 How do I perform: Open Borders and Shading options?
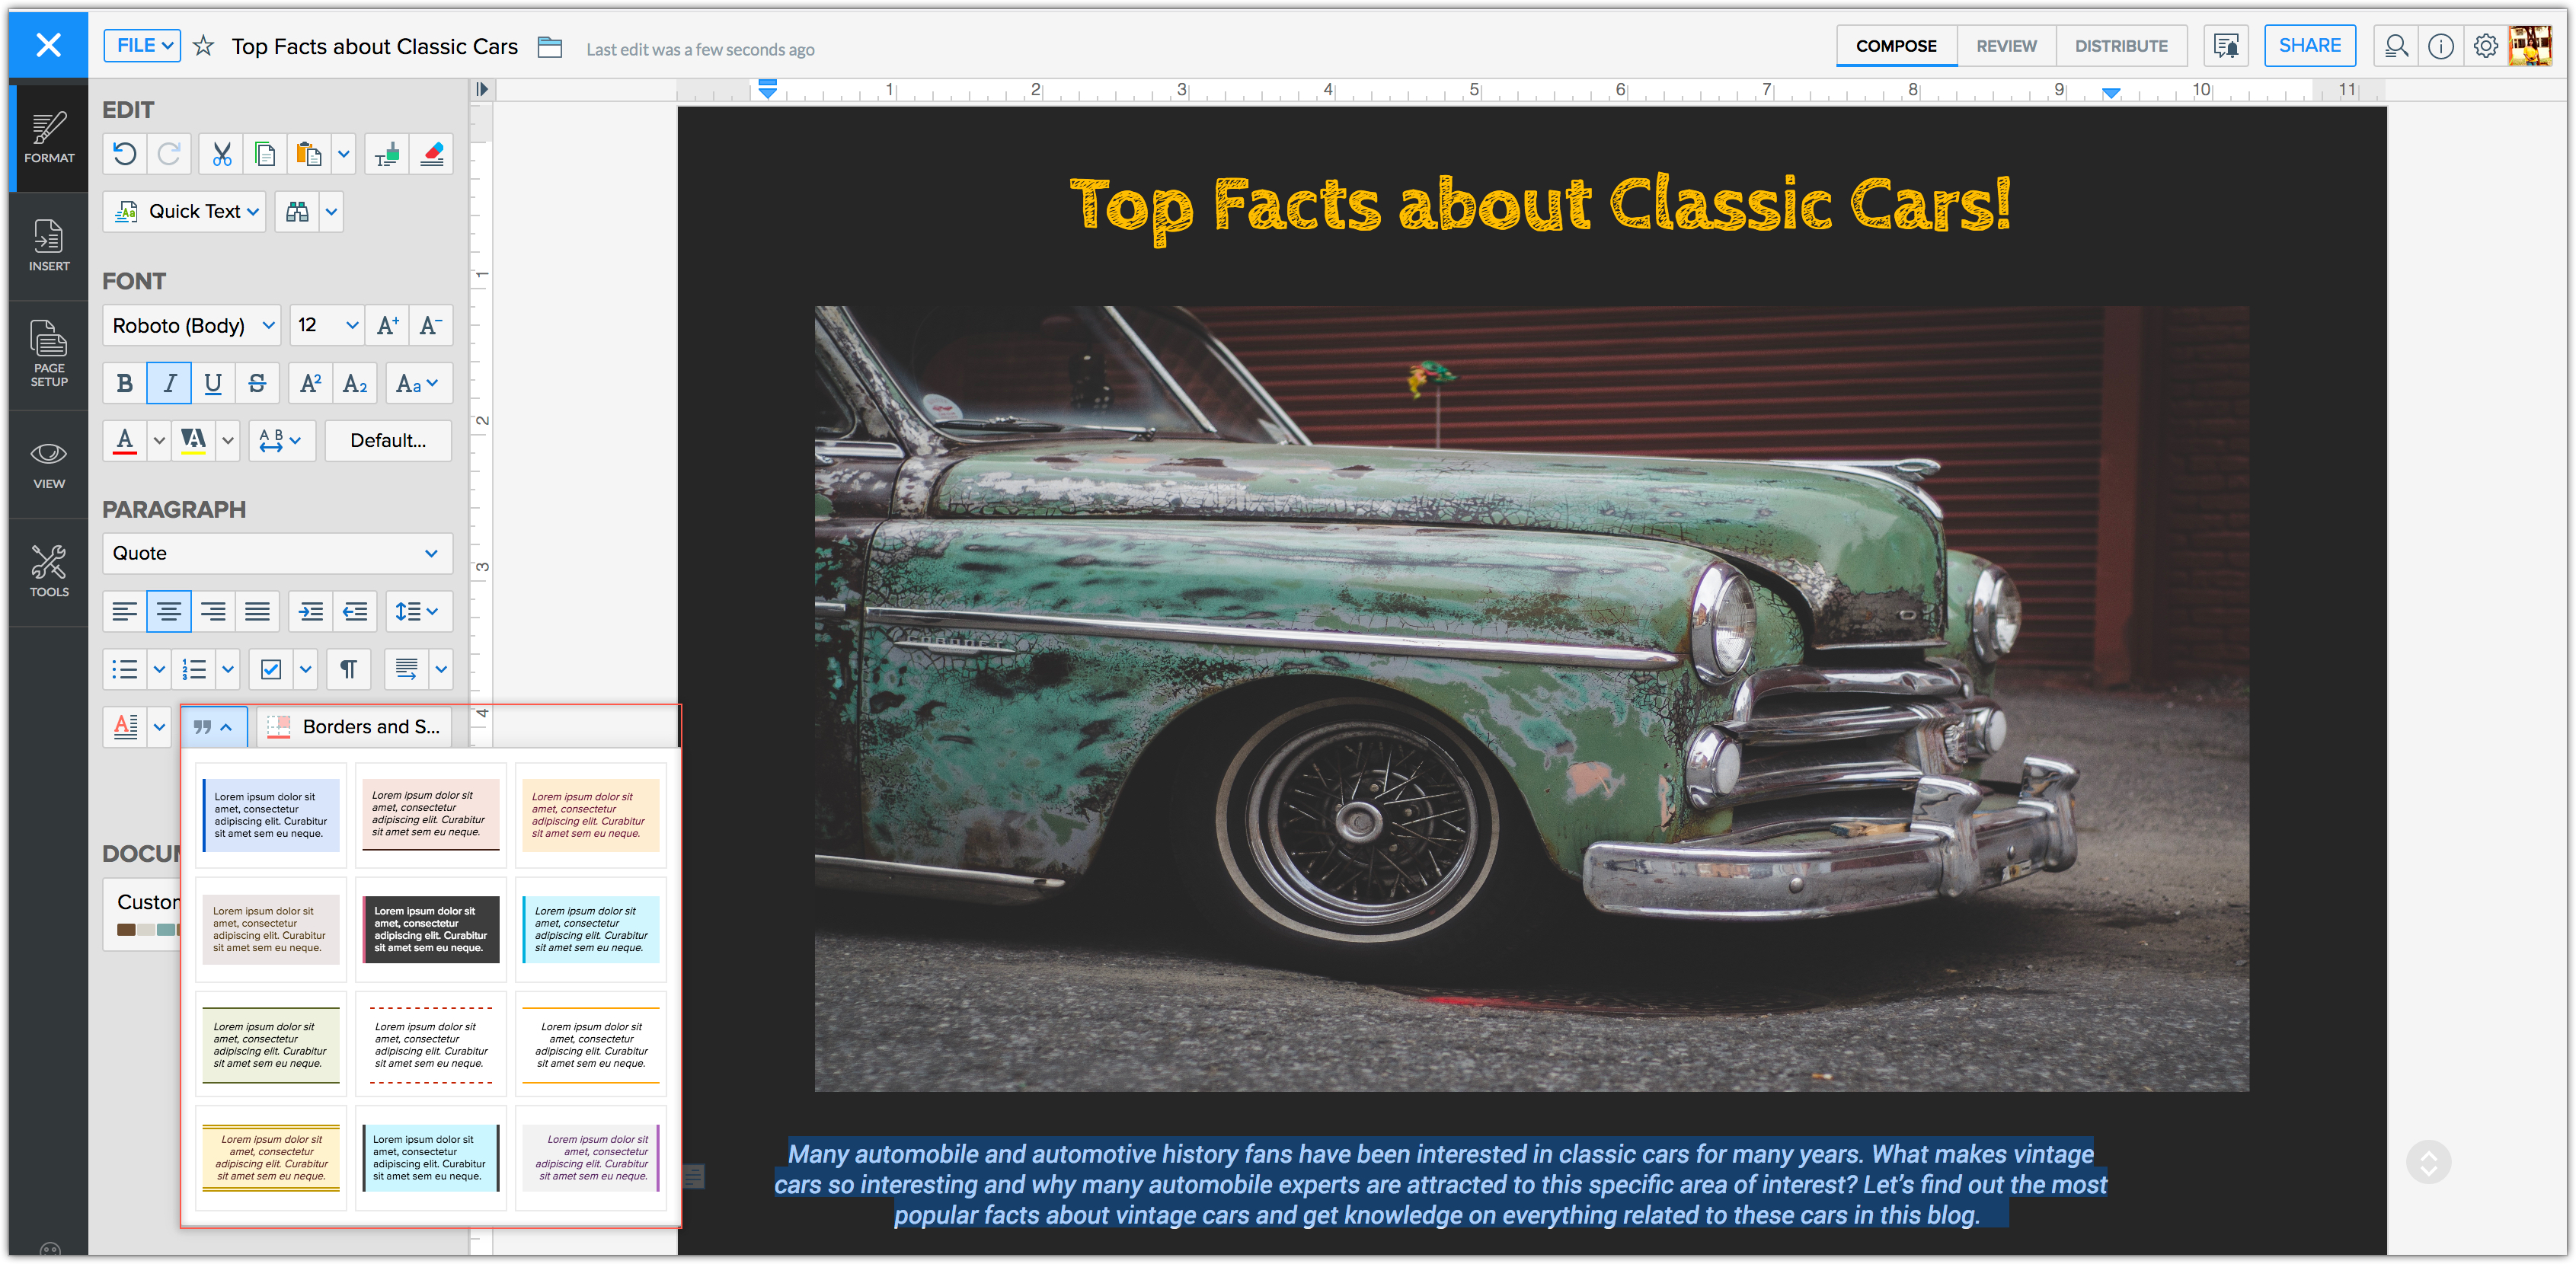[x=355, y=727]
